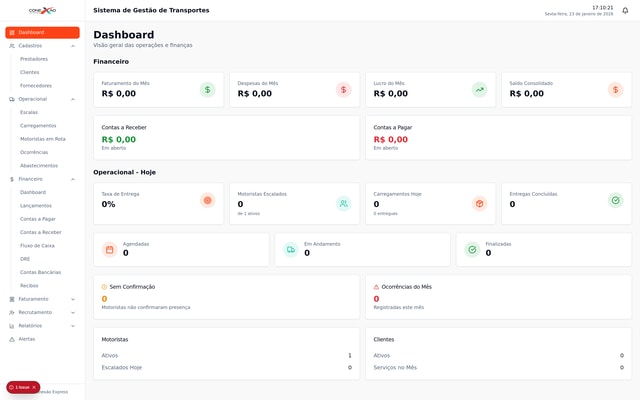Dismiss the red 1 Issue badge

click(x=34, y=387)
